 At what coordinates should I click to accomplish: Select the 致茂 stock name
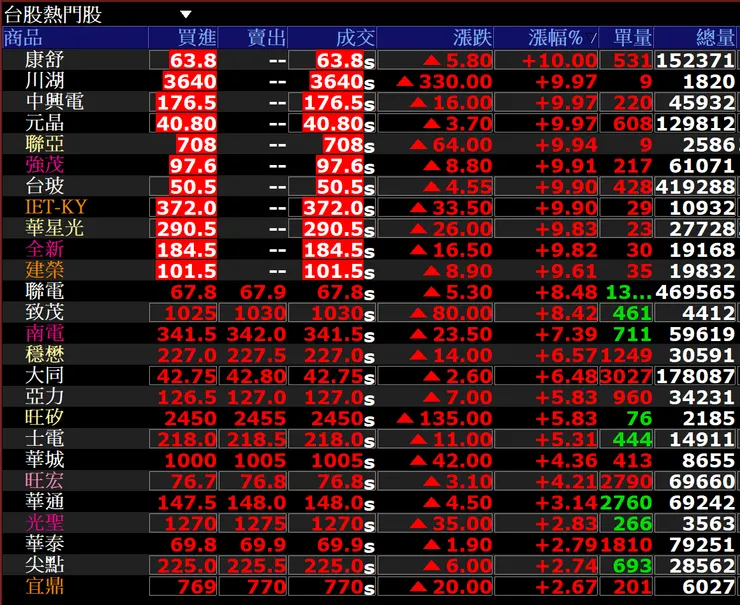44,312
